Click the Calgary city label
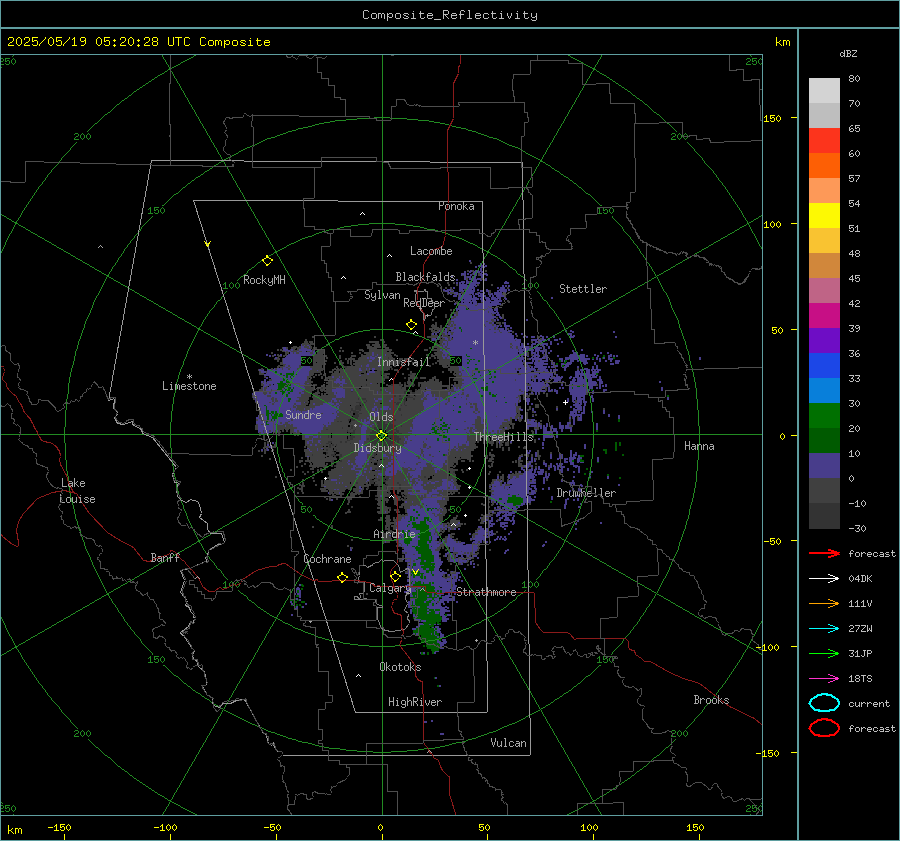This screenshot has height=841, width=900. coord(390,588)
